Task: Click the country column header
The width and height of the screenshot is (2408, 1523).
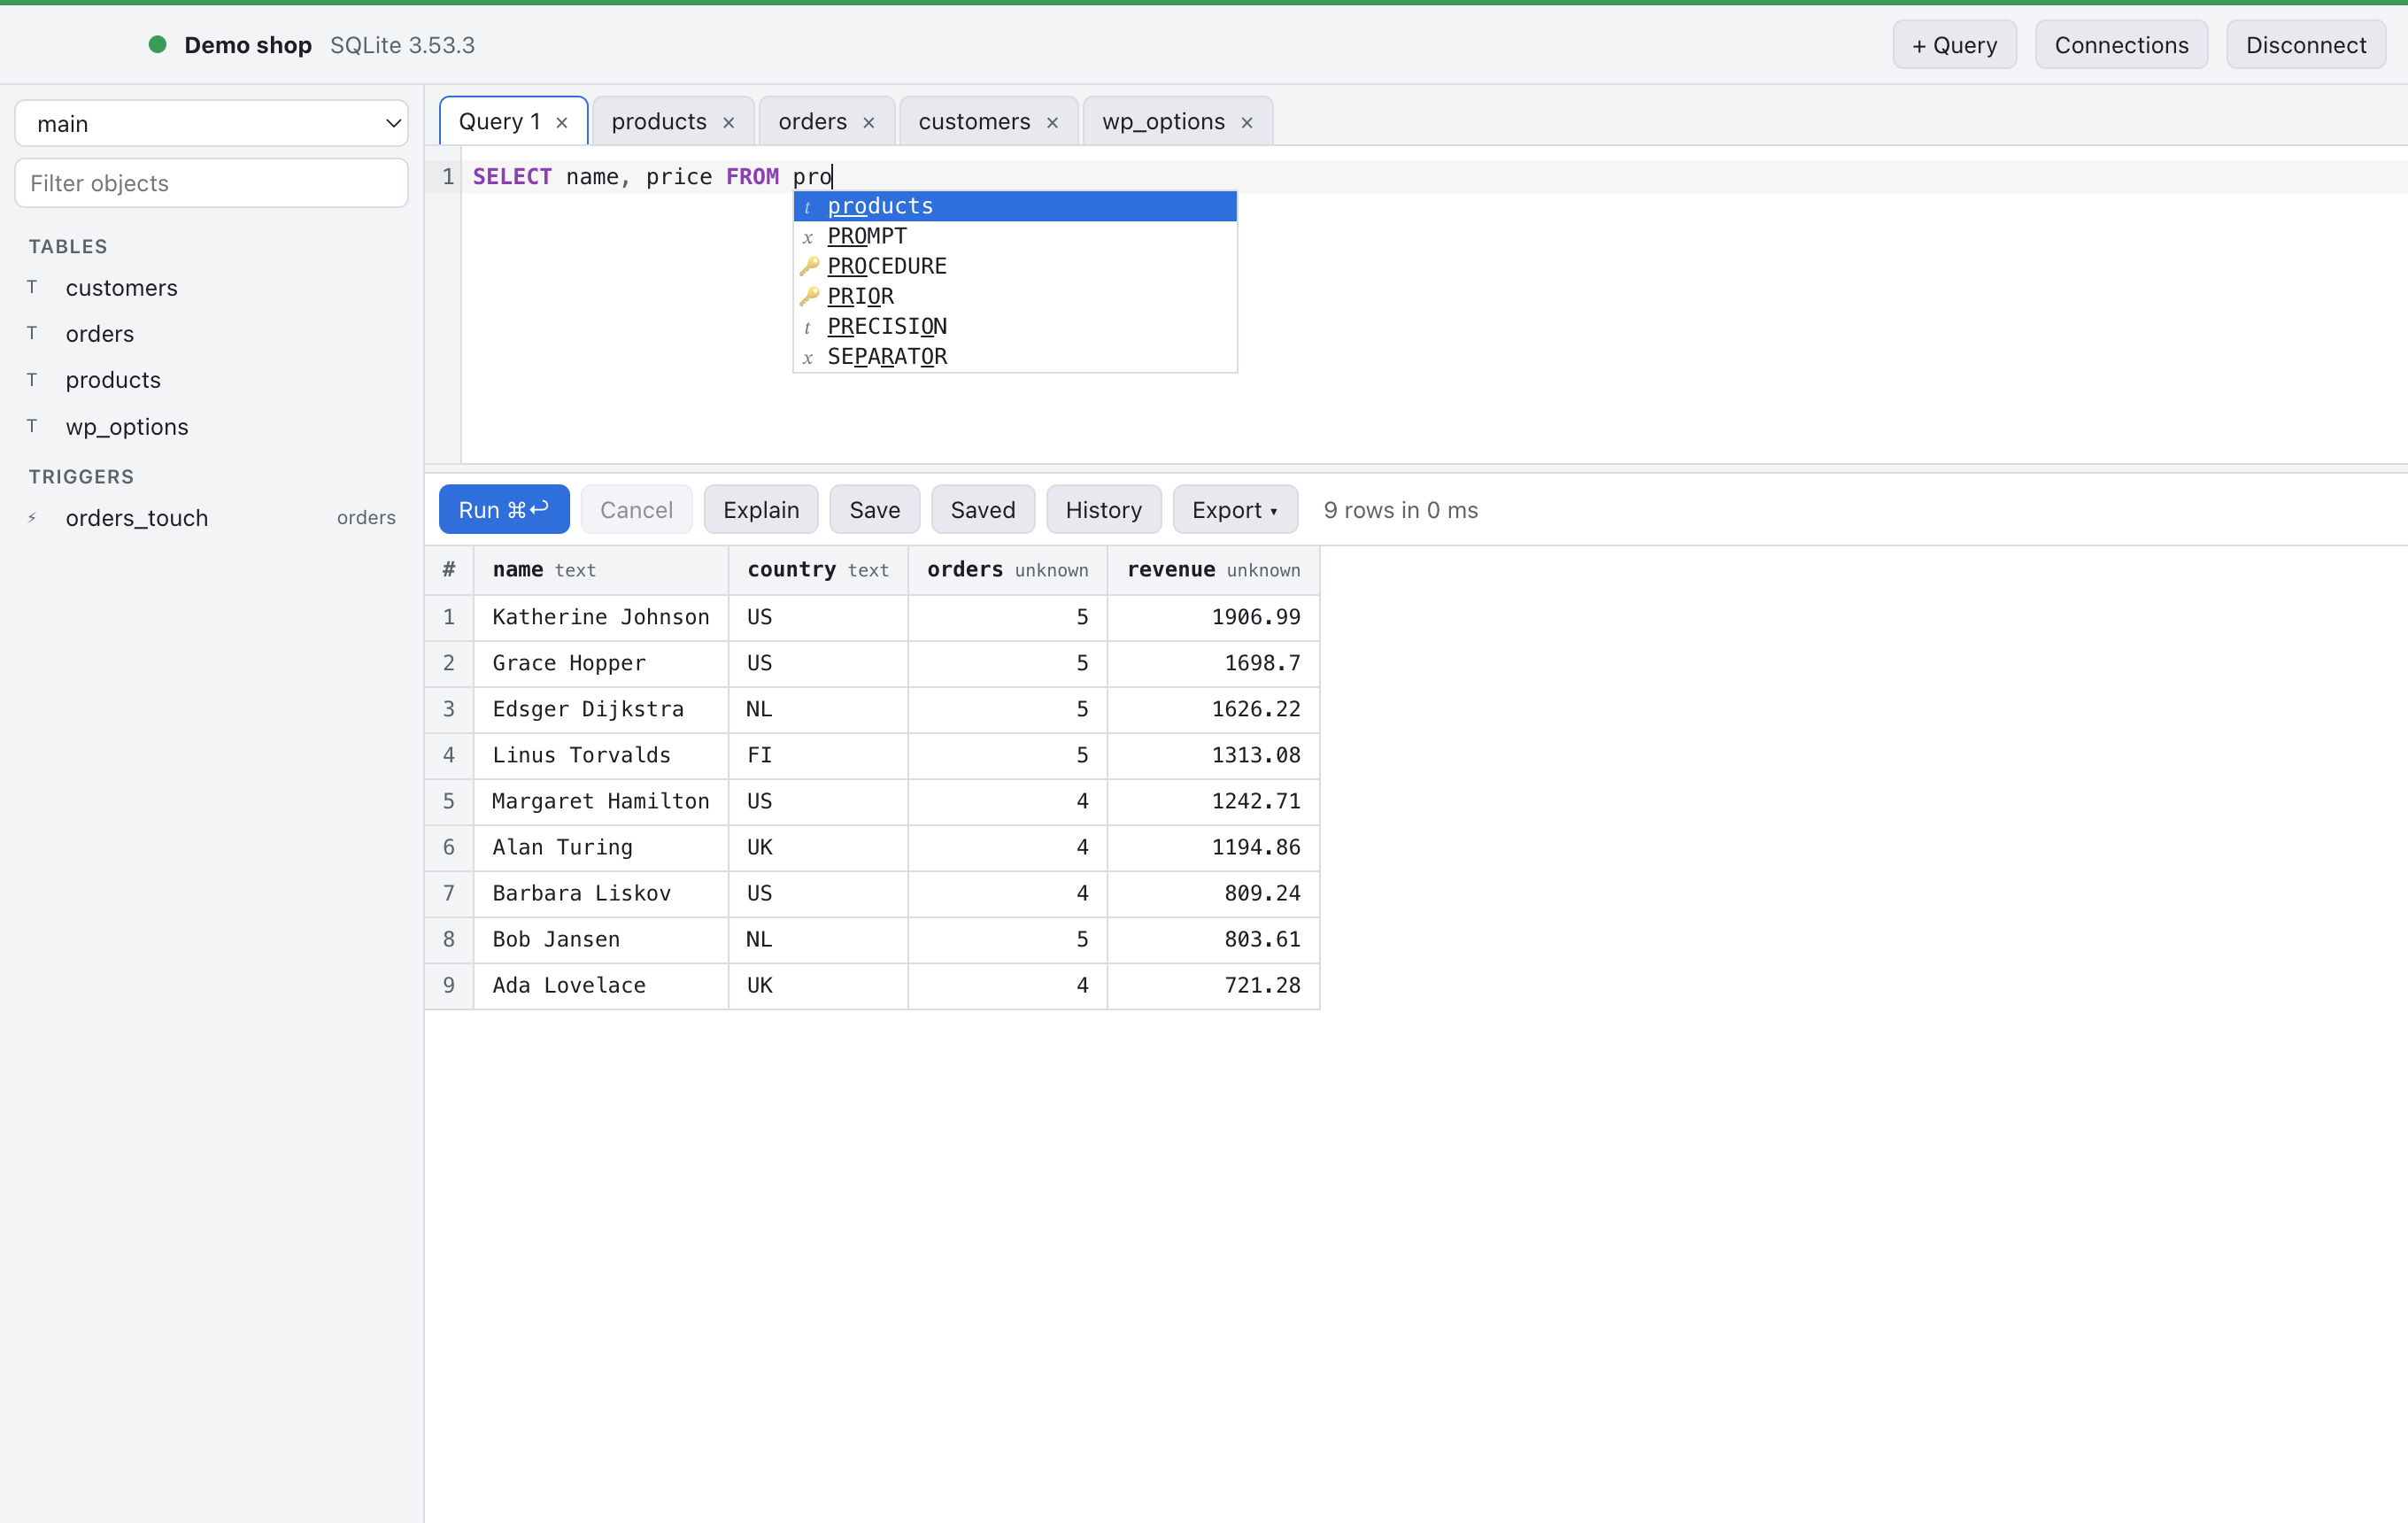Action: [818, 570]
